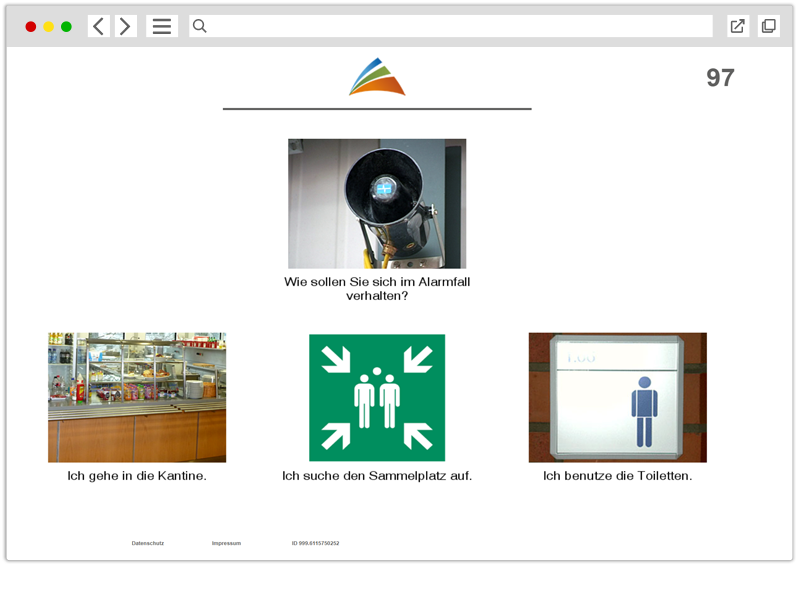Click the duplicate tabs icon
The width and height of the screenshot is (800, 600).
(x=768, y=27)
